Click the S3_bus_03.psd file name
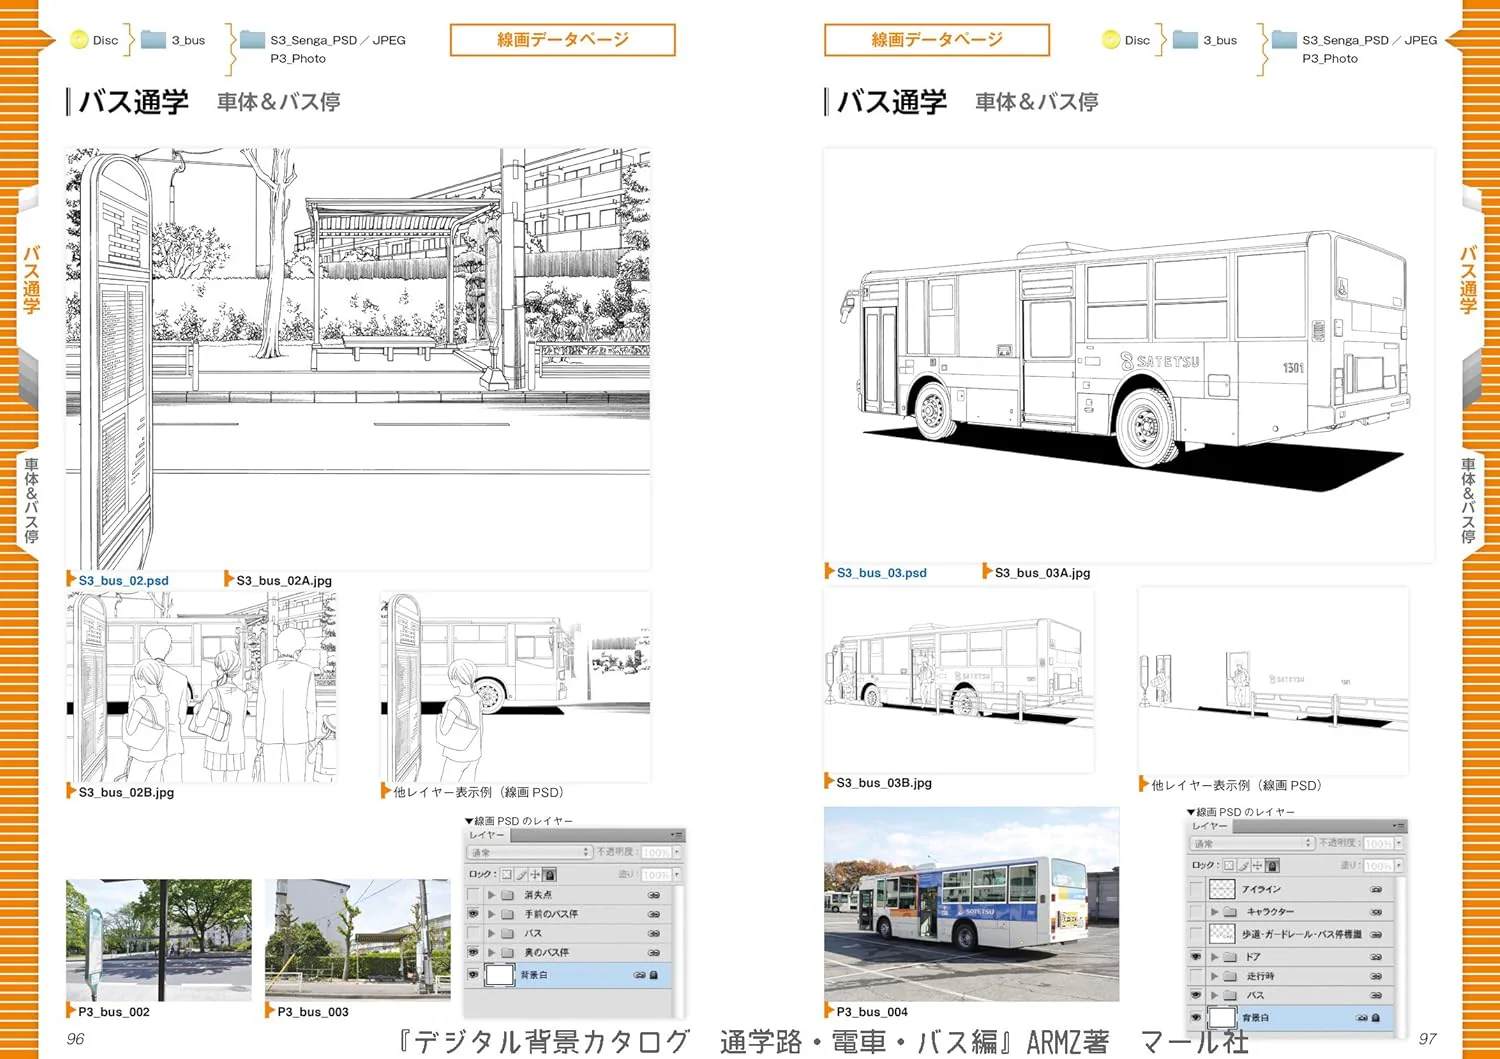Image resolution: width=1500 pixels, height=1059 pixels. point(882,573)
